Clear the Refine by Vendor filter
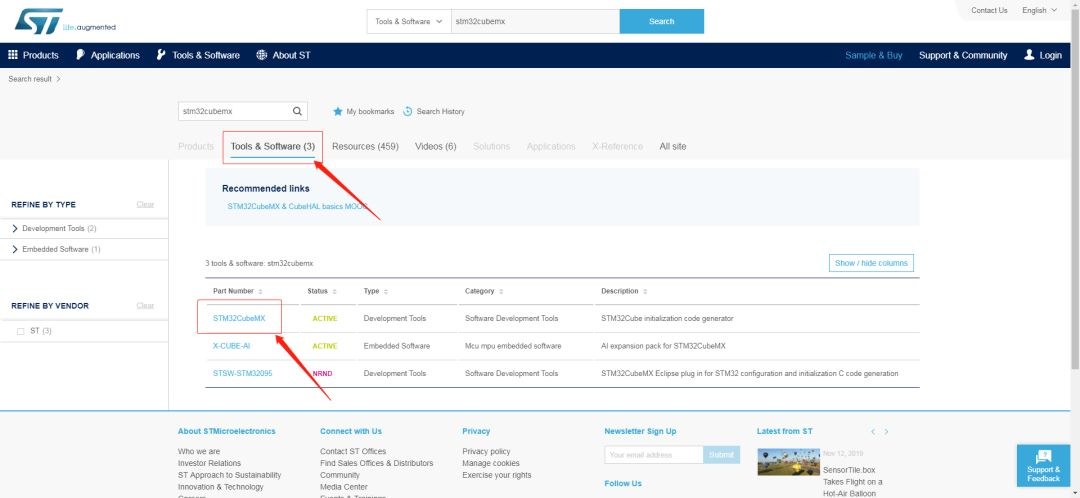This screenshot has width=1080, height=498. click(x=145, y=306)
